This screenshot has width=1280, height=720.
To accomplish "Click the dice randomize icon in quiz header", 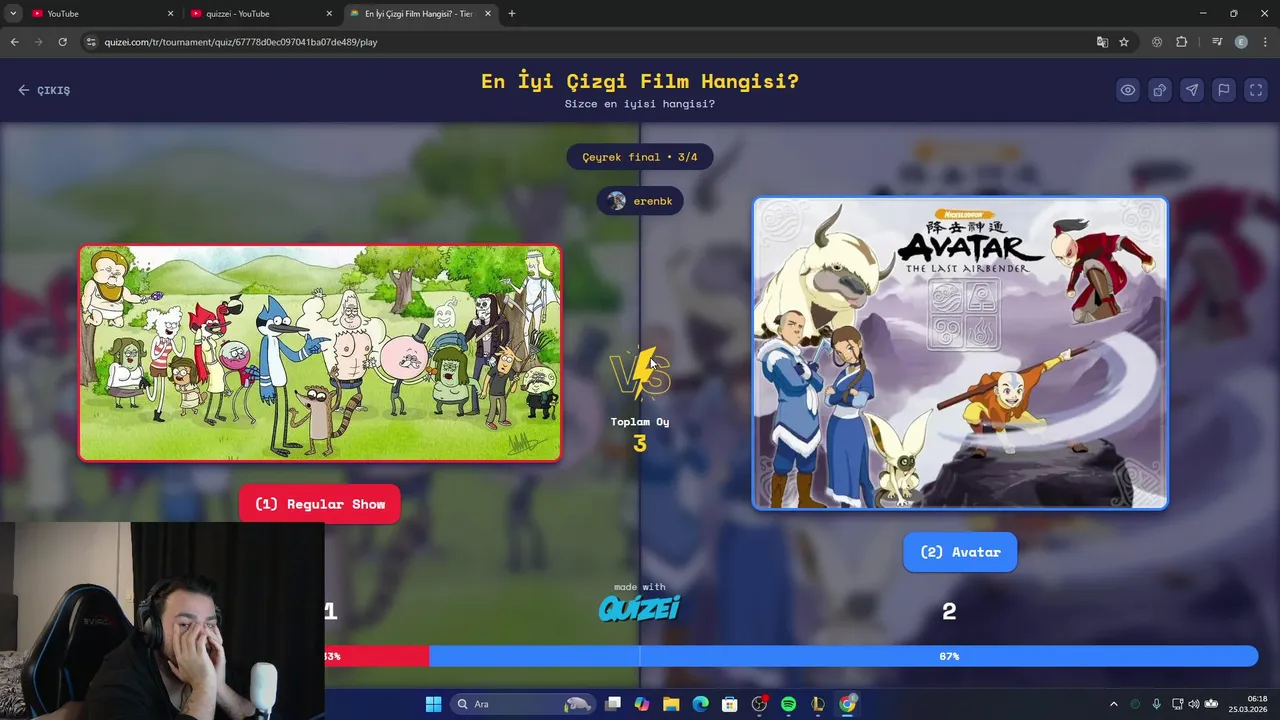I will (1160, 90).
